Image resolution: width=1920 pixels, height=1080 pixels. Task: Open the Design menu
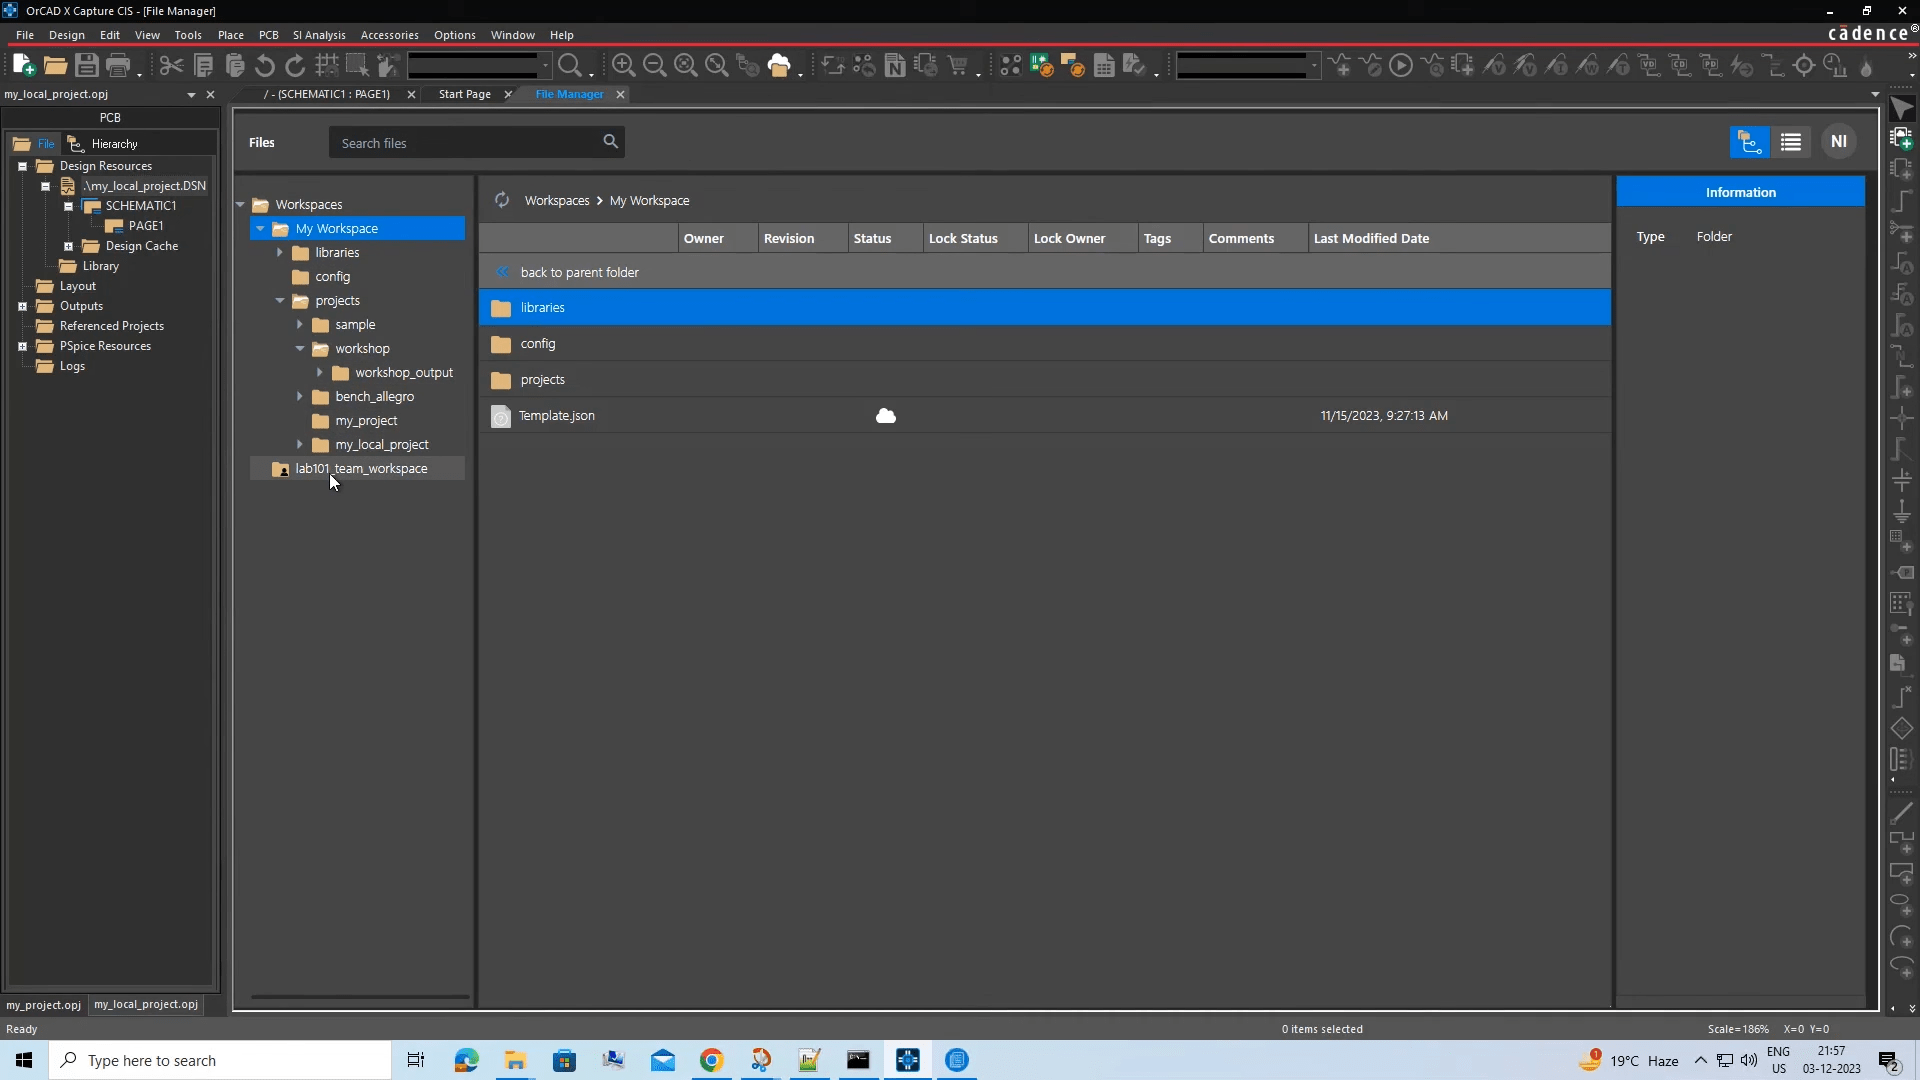(66, 35)
